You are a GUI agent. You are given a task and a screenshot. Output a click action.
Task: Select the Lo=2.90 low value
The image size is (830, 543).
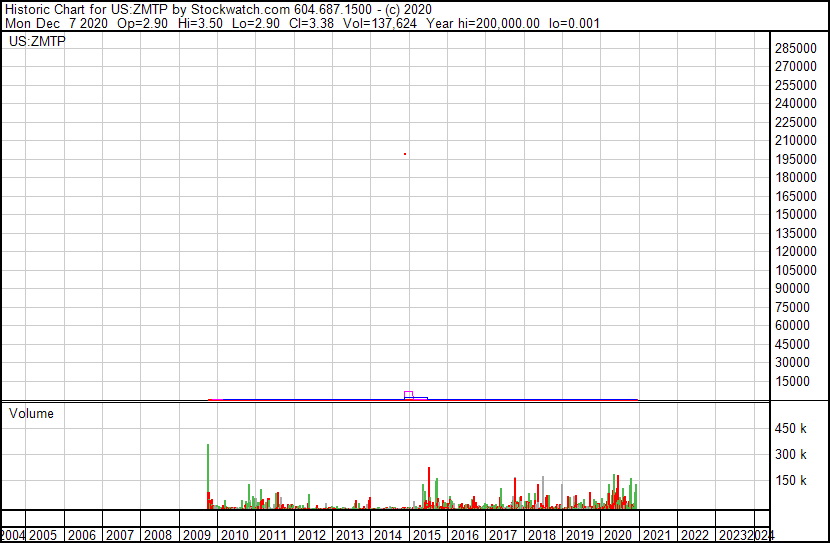pos(256,23)
